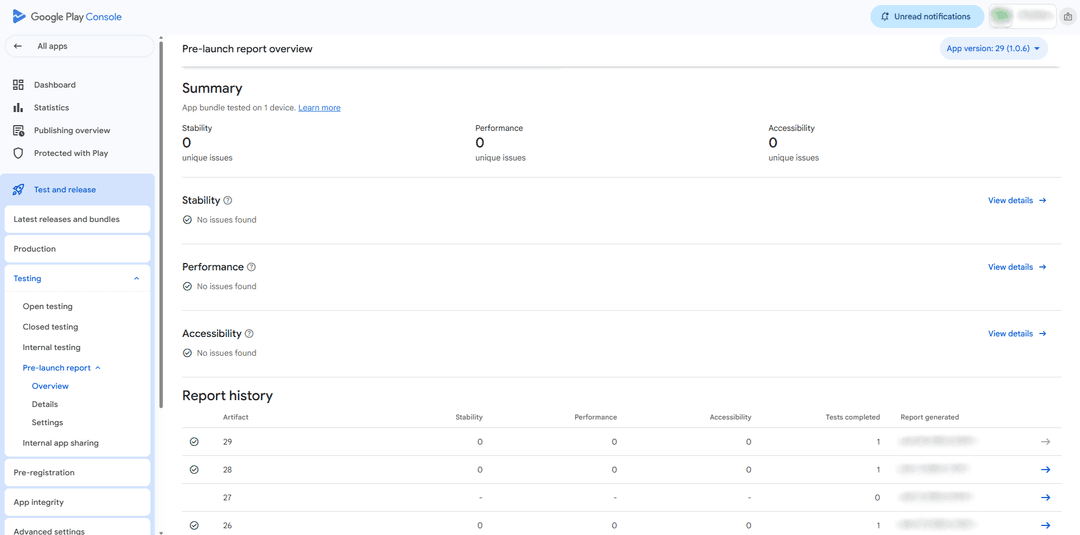Click the help icon next to Performance
Screen dimensions: 1080x535
click(x=251, y=267)
